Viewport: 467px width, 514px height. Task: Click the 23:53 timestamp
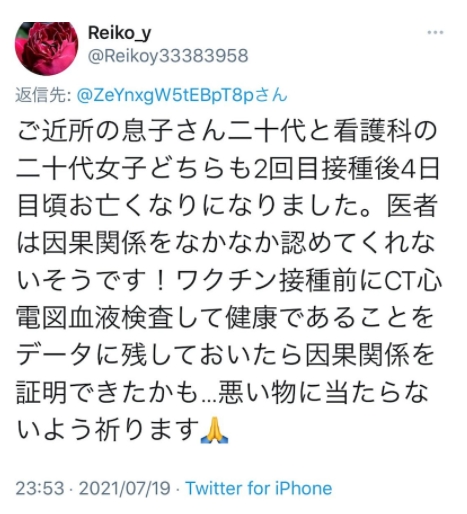(x=40, y=488)
